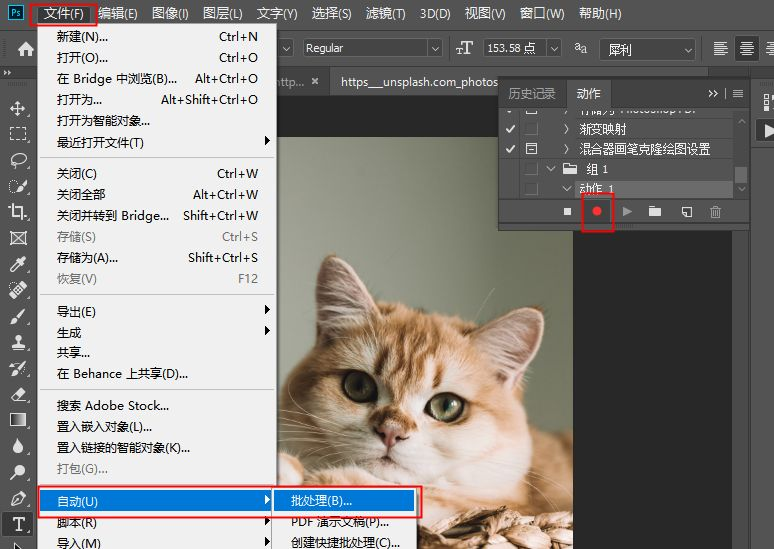Select the Clone Stamp tool
Screen dimensions: 774x549
point(18,342)
